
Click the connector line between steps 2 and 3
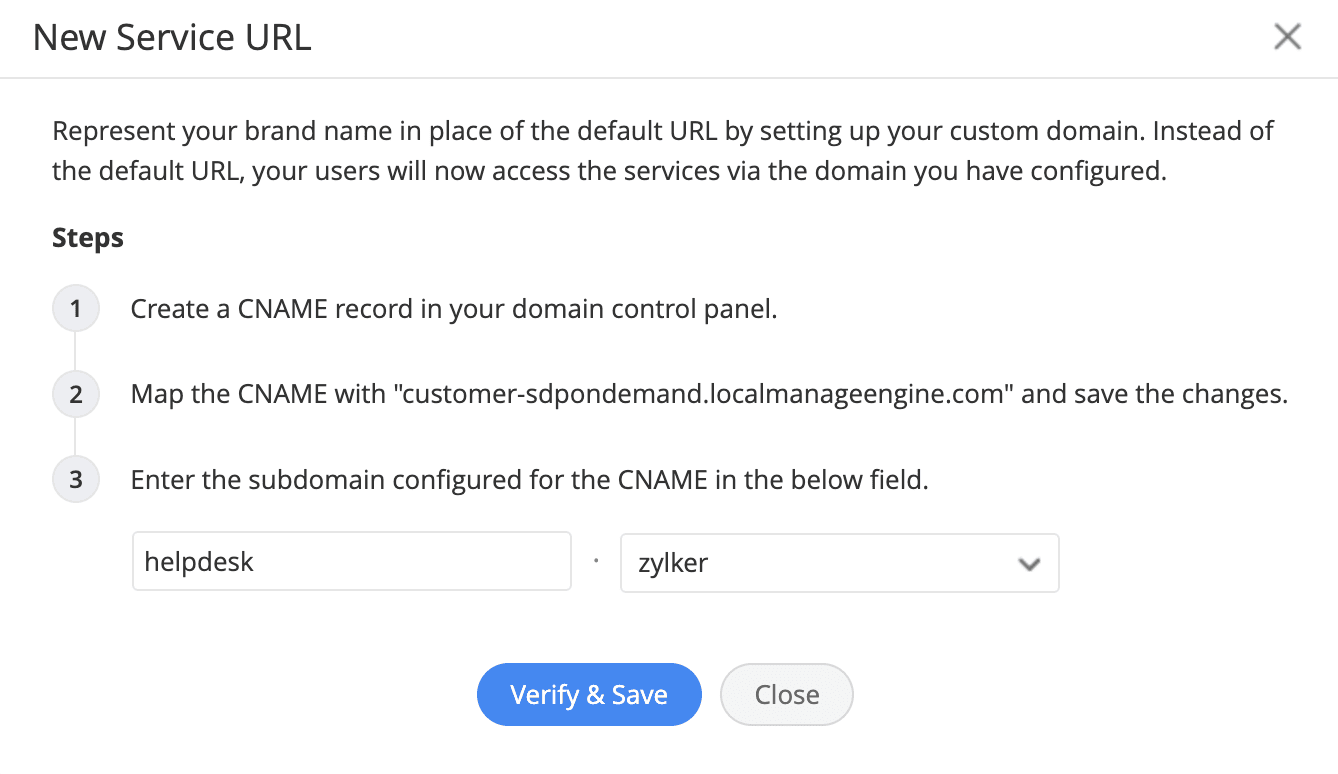point(76,437)
